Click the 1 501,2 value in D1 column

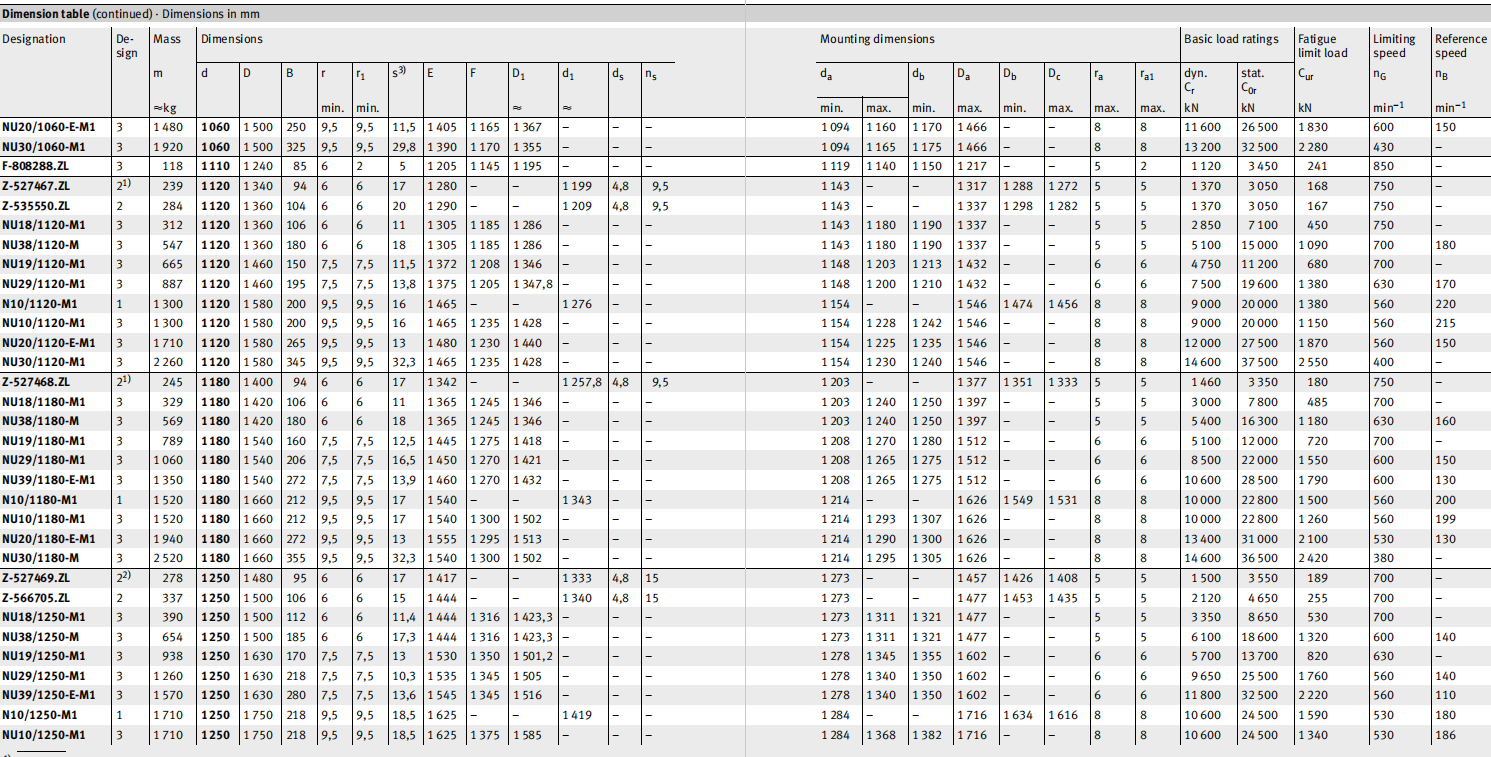coord(532,657)
